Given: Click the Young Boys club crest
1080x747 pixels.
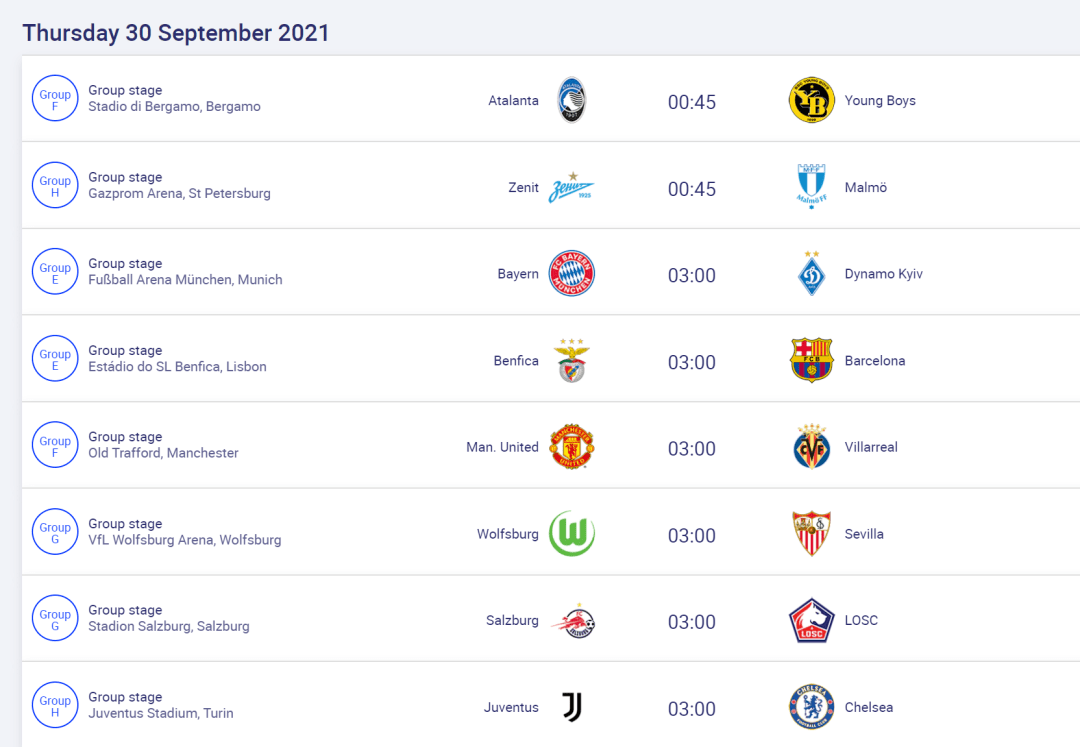Looking at the screenshot, I should tap(811, 100).
